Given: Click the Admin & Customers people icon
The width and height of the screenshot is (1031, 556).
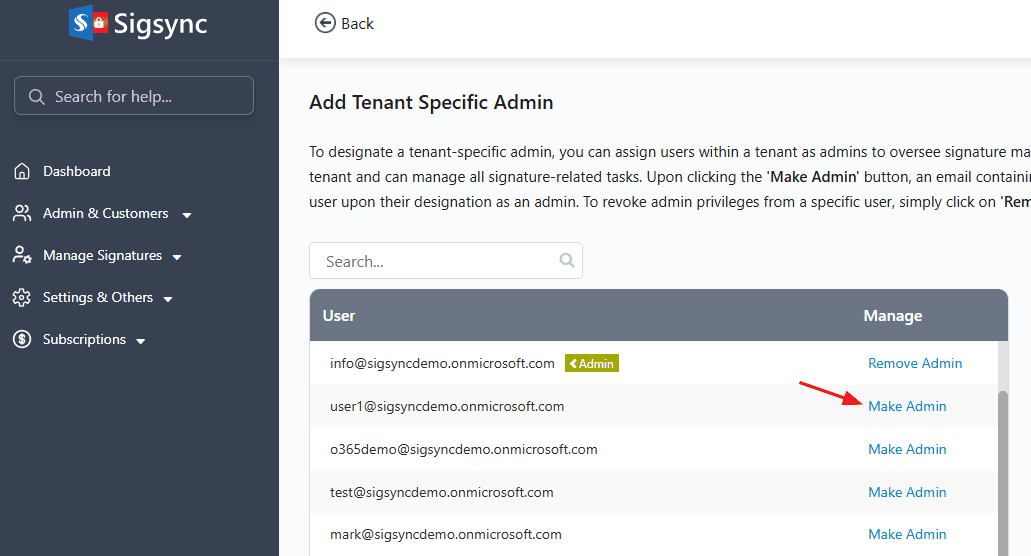Looking at the screenshot, I should pos(22,213).
